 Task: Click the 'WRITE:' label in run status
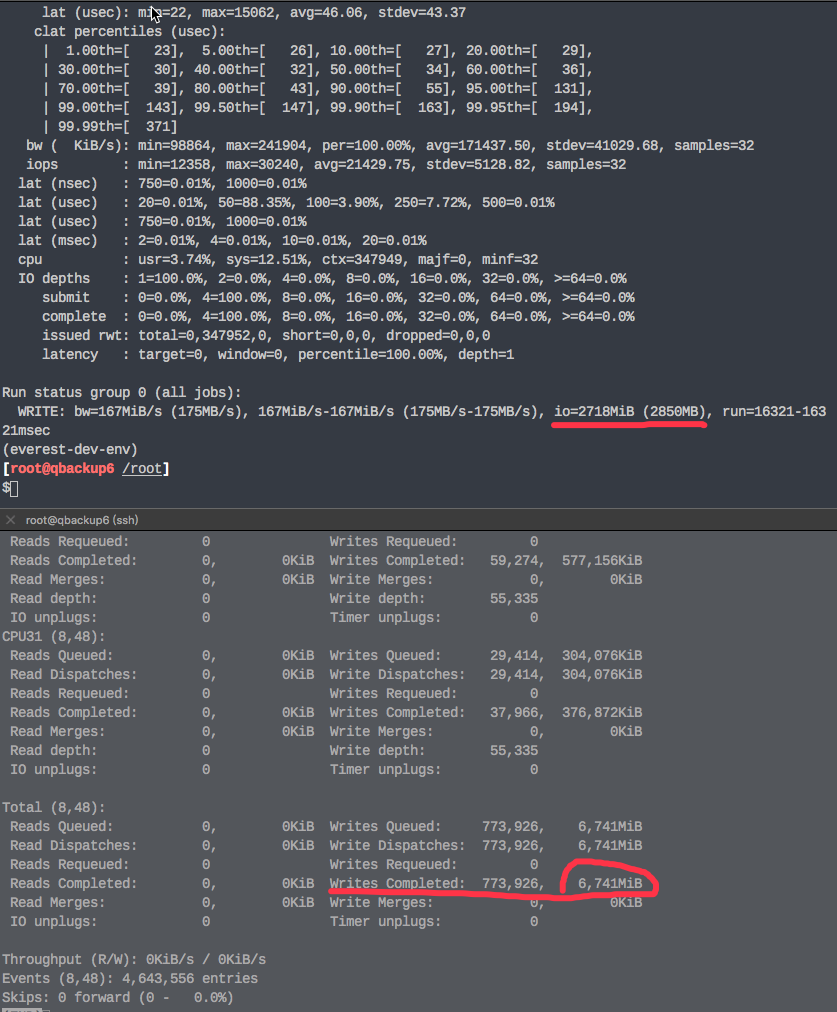click(x=42, y=411)
